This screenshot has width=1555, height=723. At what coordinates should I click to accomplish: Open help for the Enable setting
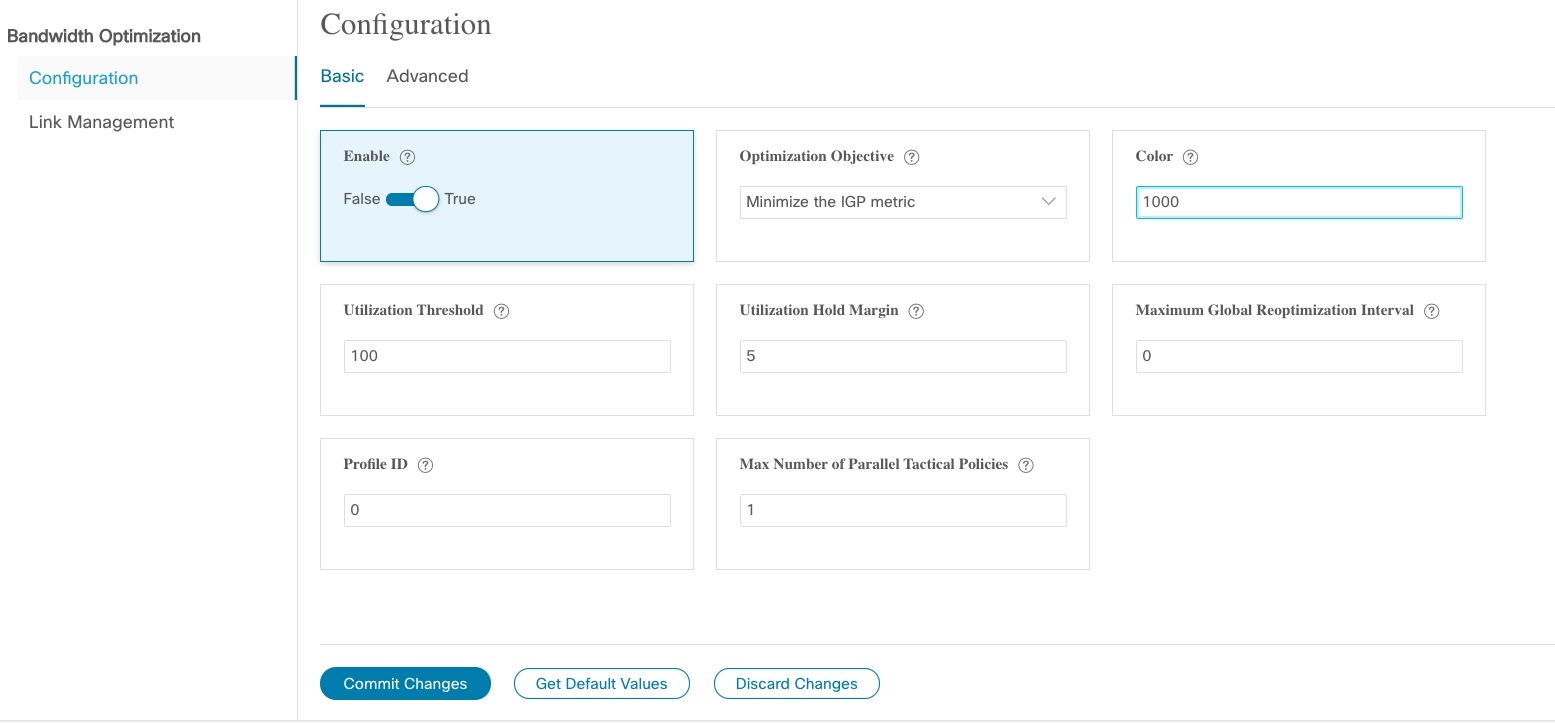point(407,156)
